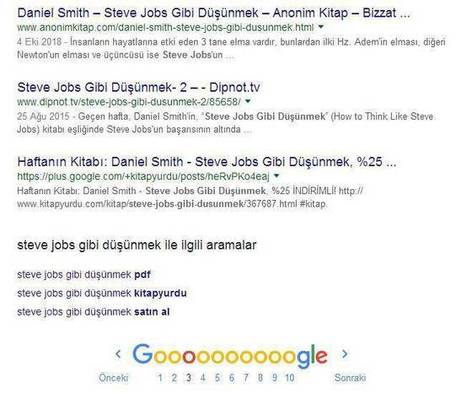Image resolution: width=467 pixels, height=394 pixels.
Task: Go to results page 5
Action: pos(217,378)
